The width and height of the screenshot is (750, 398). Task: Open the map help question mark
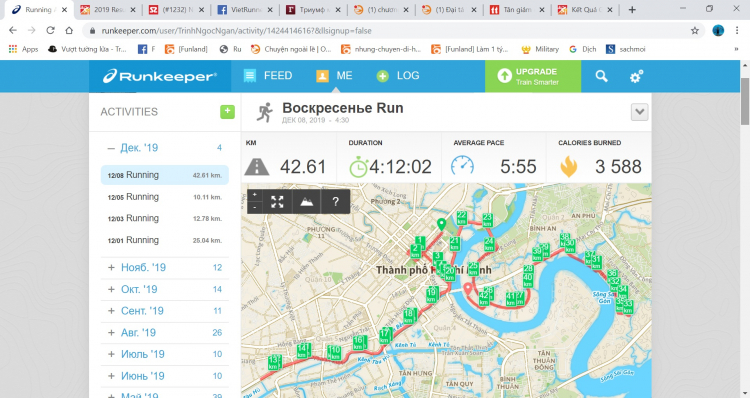(336, 201)
